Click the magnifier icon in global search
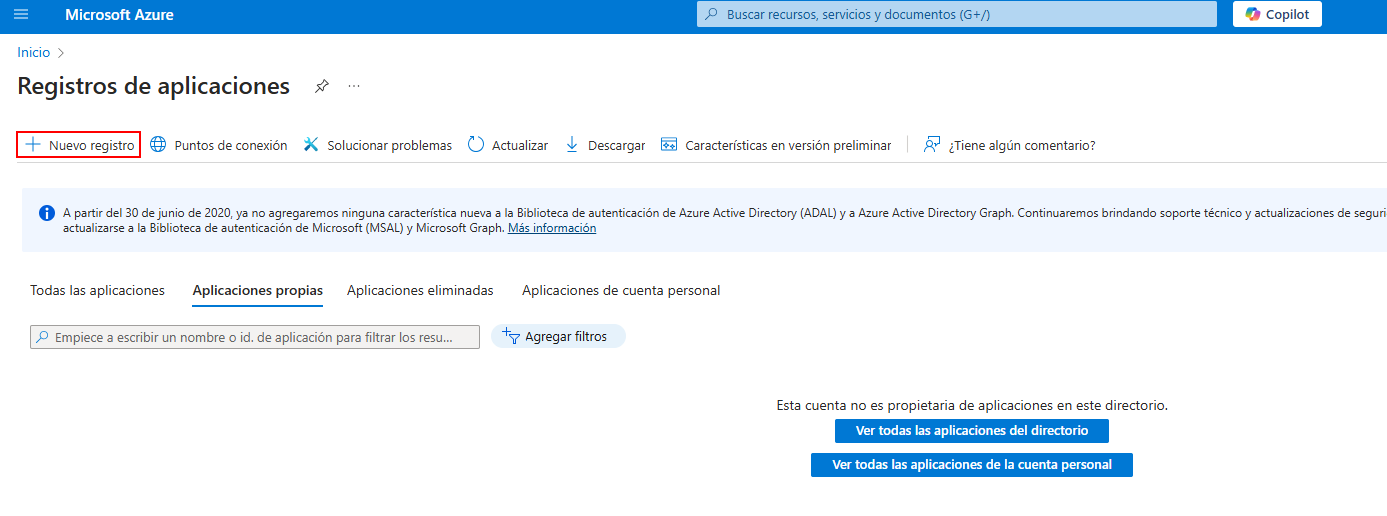 click(711, 14)
